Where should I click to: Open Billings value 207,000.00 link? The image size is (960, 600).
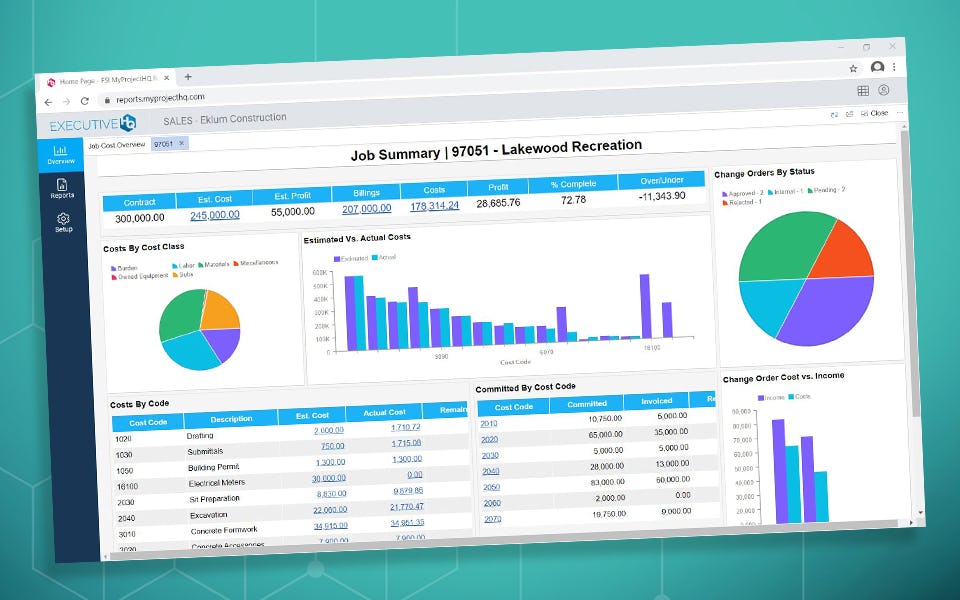[x=367, y=209]
